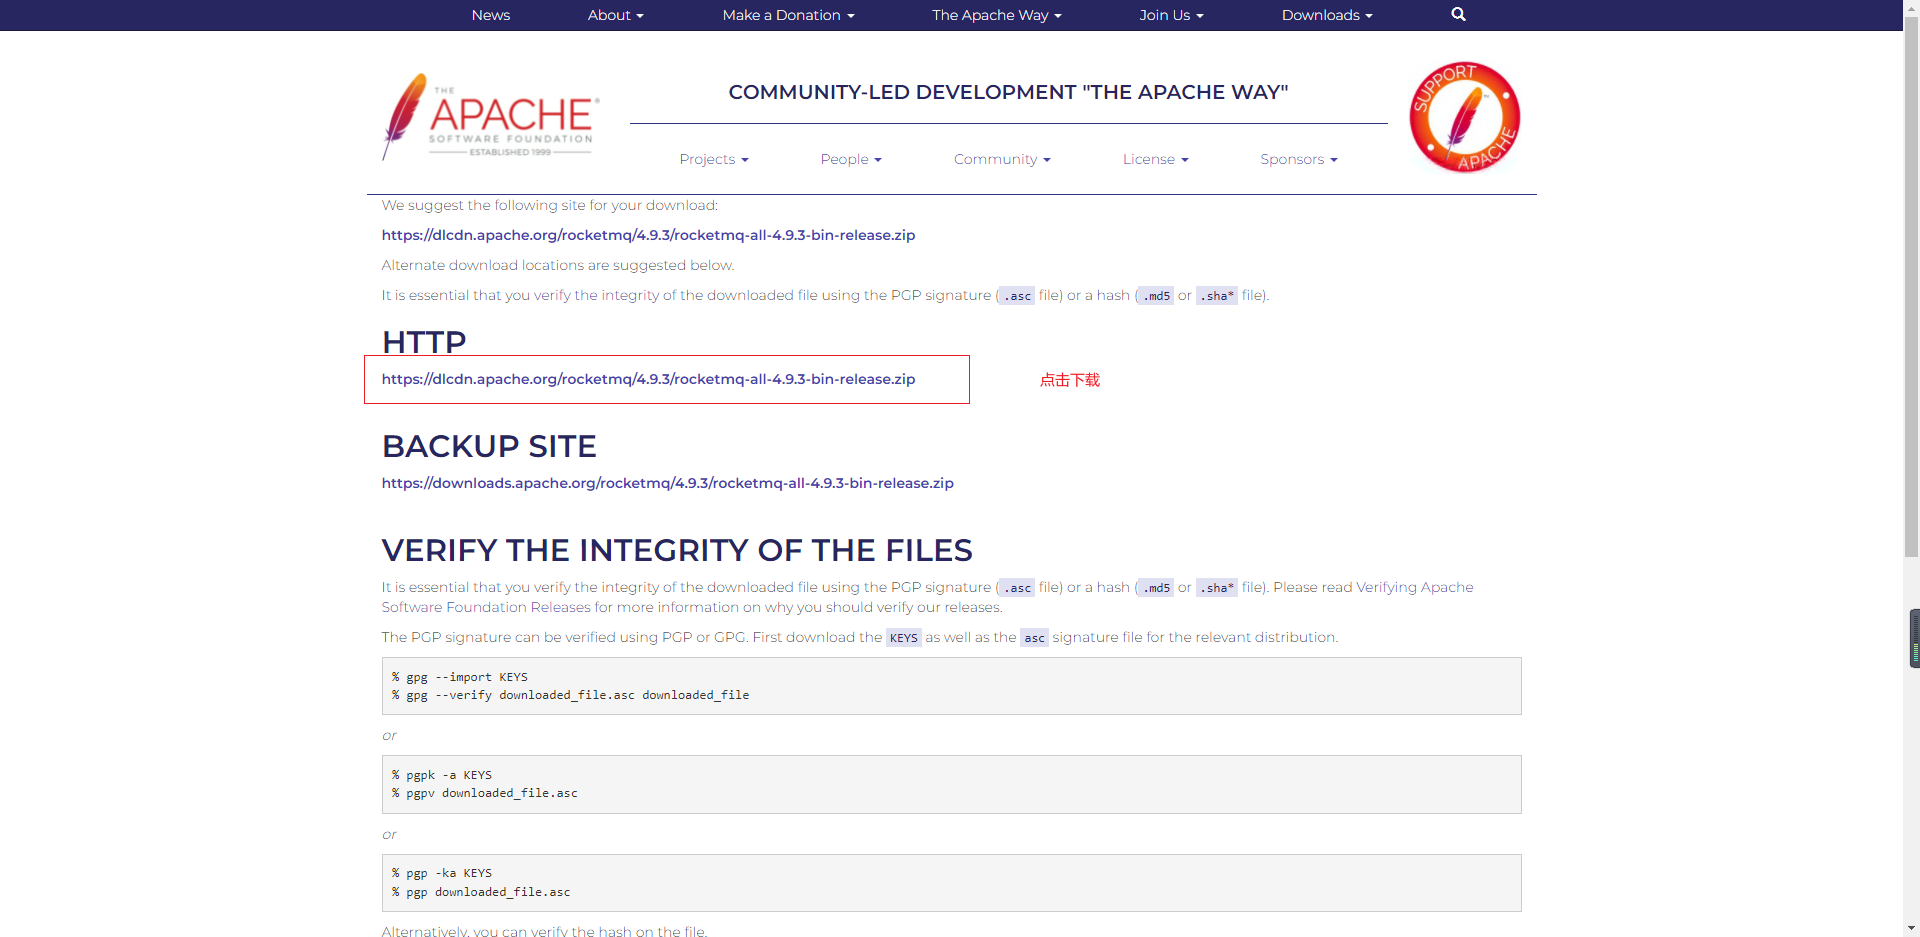
Task: Click the suggested dlcdn rocketmq download link
Action: tap(648, 235)
